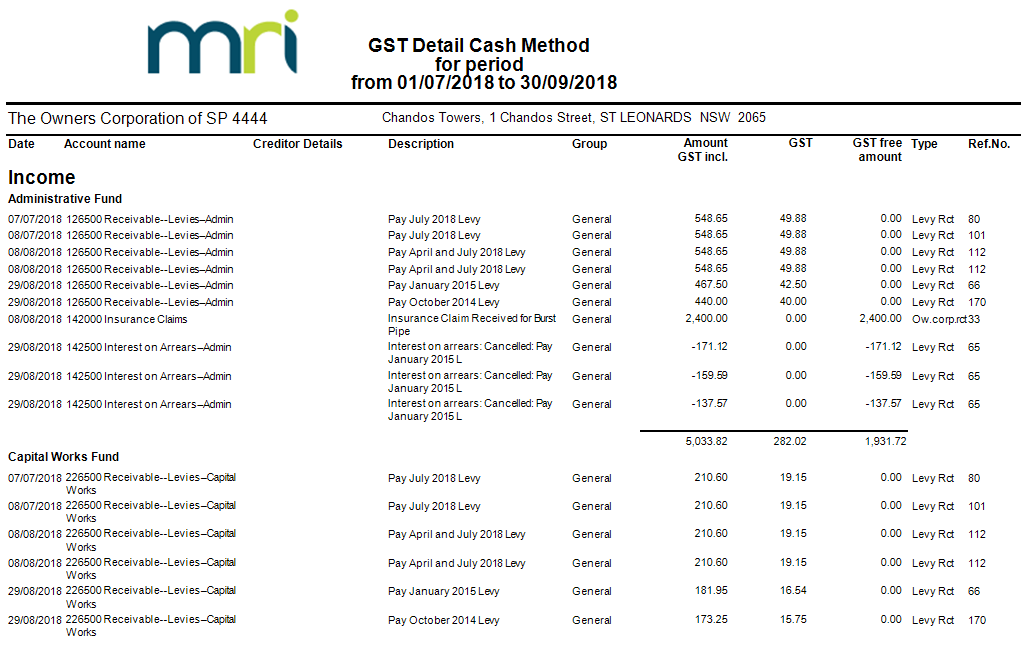This screenshot has height=661, width=1033.
Task: Click the 07/07/2018 date in Administrative Fund
Action: pos(35,219)
